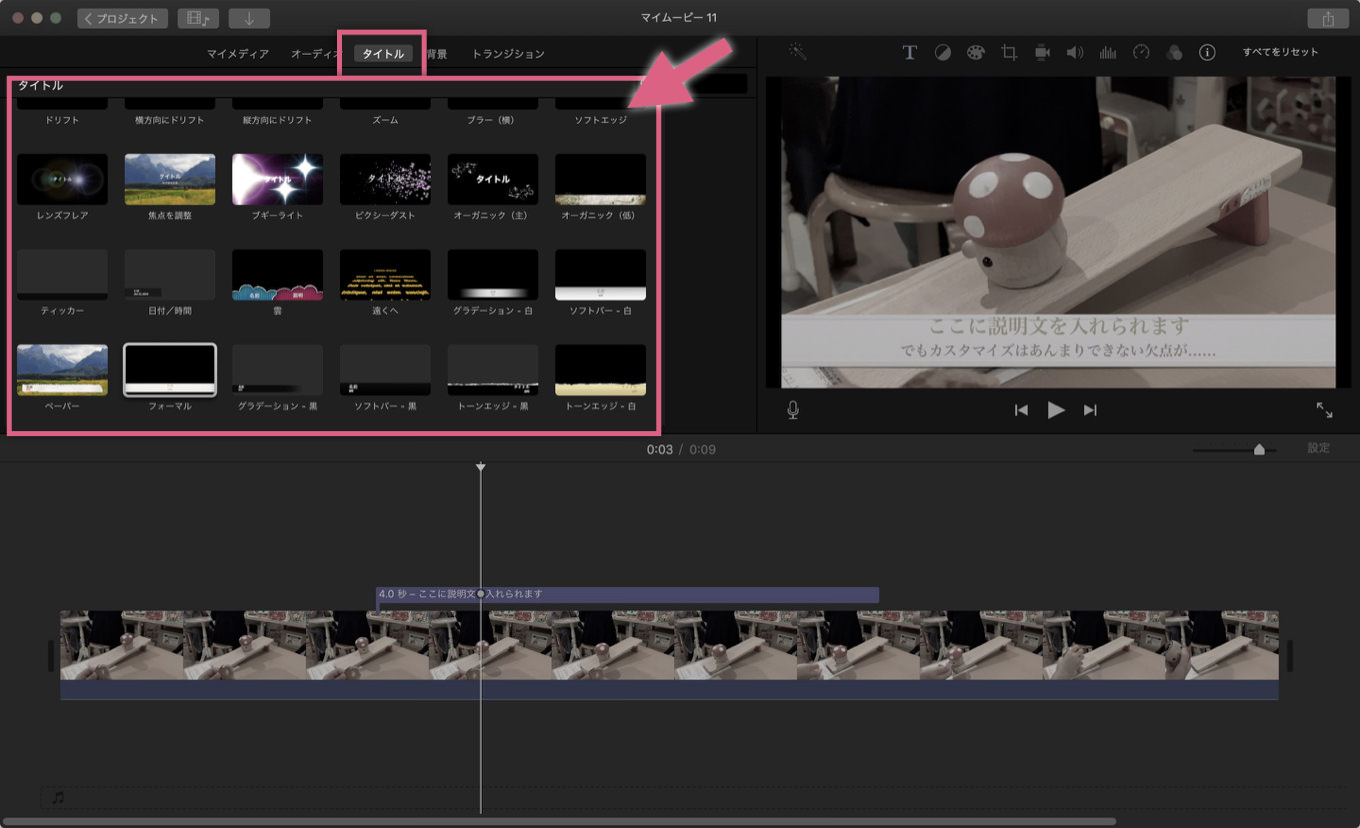Viewport: 1360px width, 828px height.
Task: Click the import down-arrow button
Action: point(249,18)
